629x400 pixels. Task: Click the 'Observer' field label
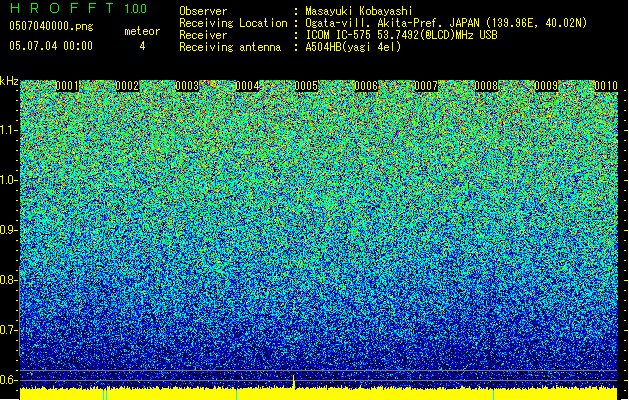(x=203, y=11)
